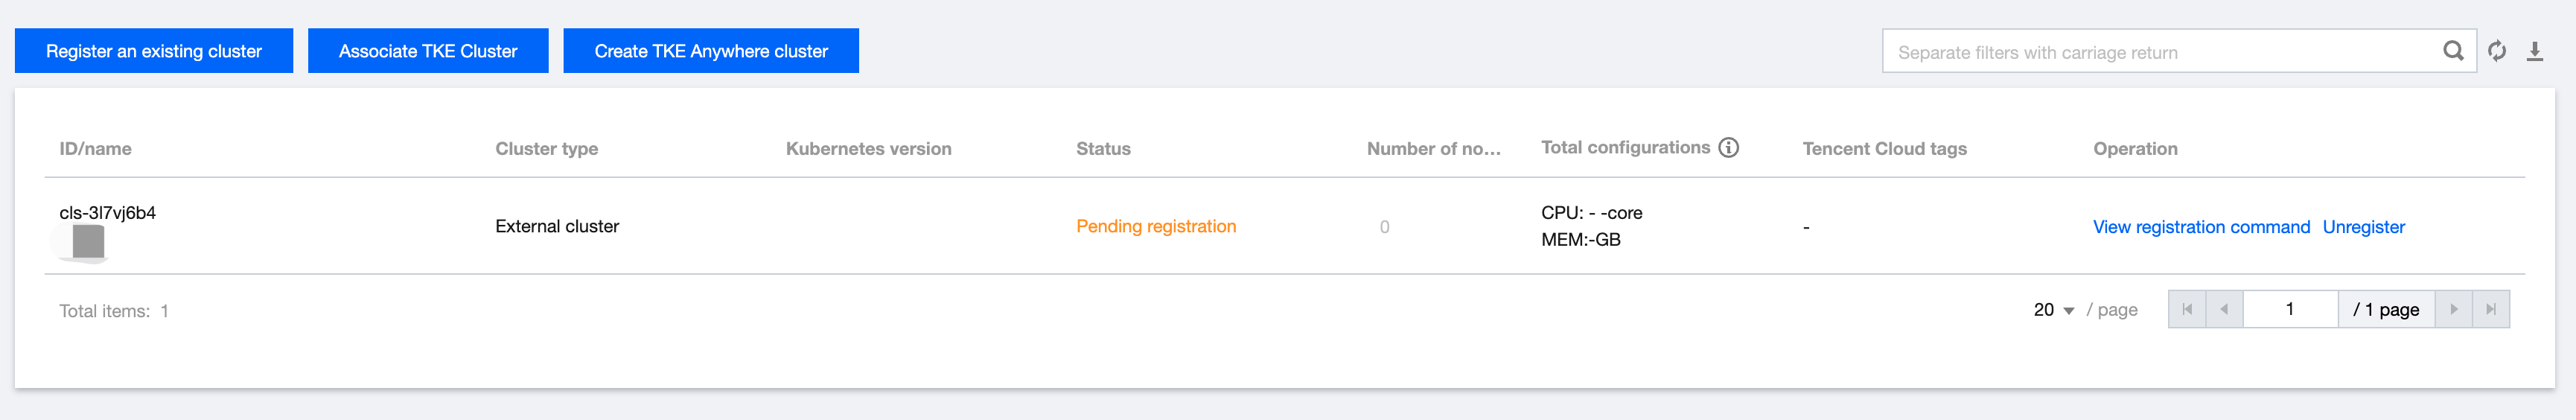
Task: Click the Unregister link
Action: [x=2363, y=227]
